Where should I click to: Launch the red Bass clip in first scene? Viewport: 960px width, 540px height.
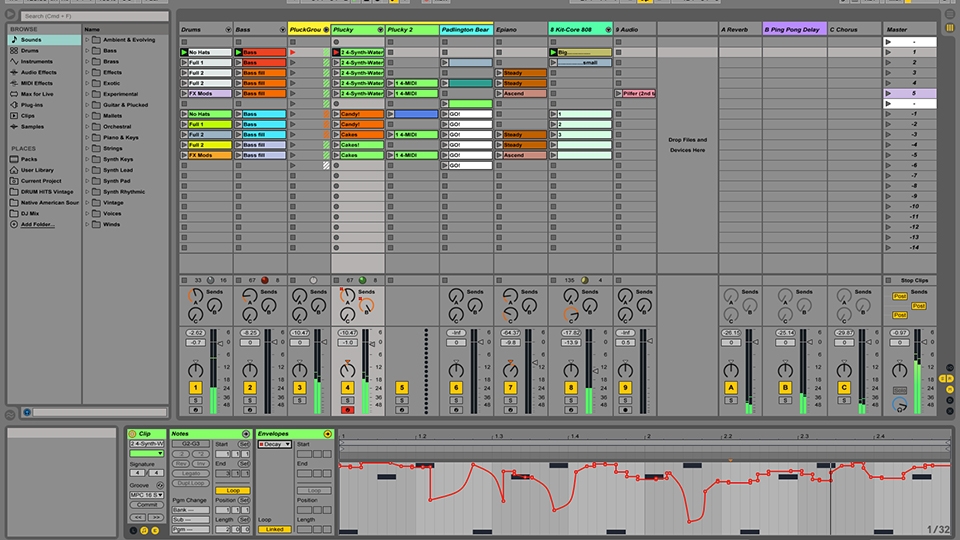(239, 52)
